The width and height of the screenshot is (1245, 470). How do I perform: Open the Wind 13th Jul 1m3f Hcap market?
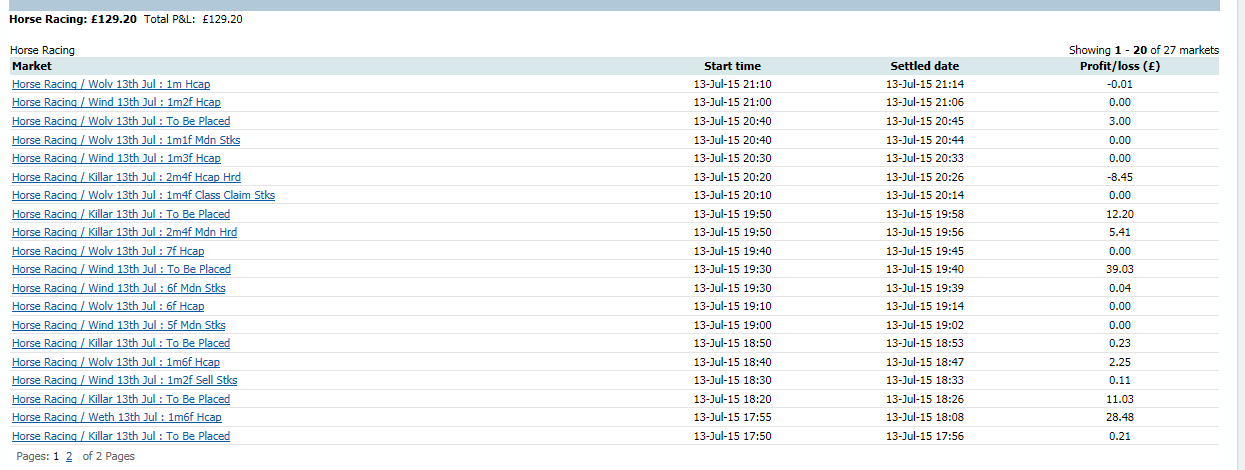(116, 158)
